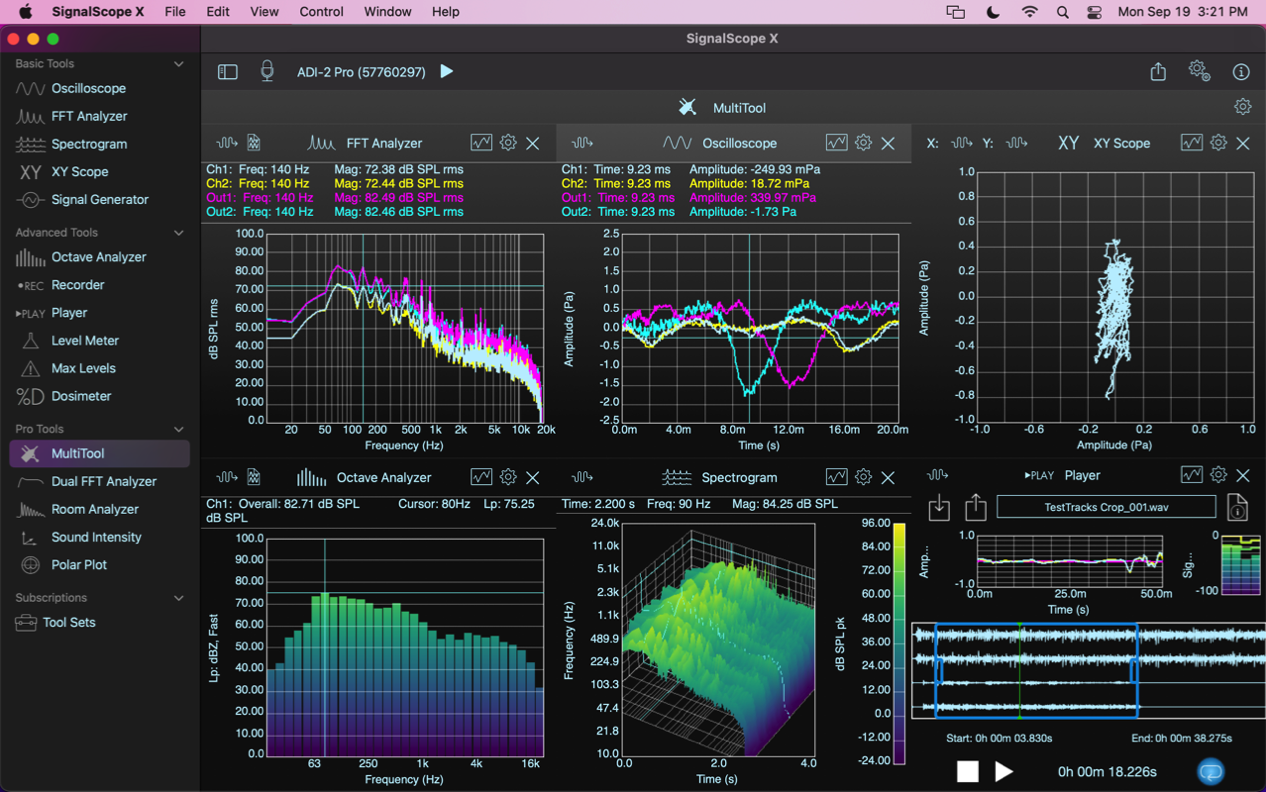
Task: Open the file info icon next to TestTracks filename
Action: pyautogui.click(x=1237, y=507)
